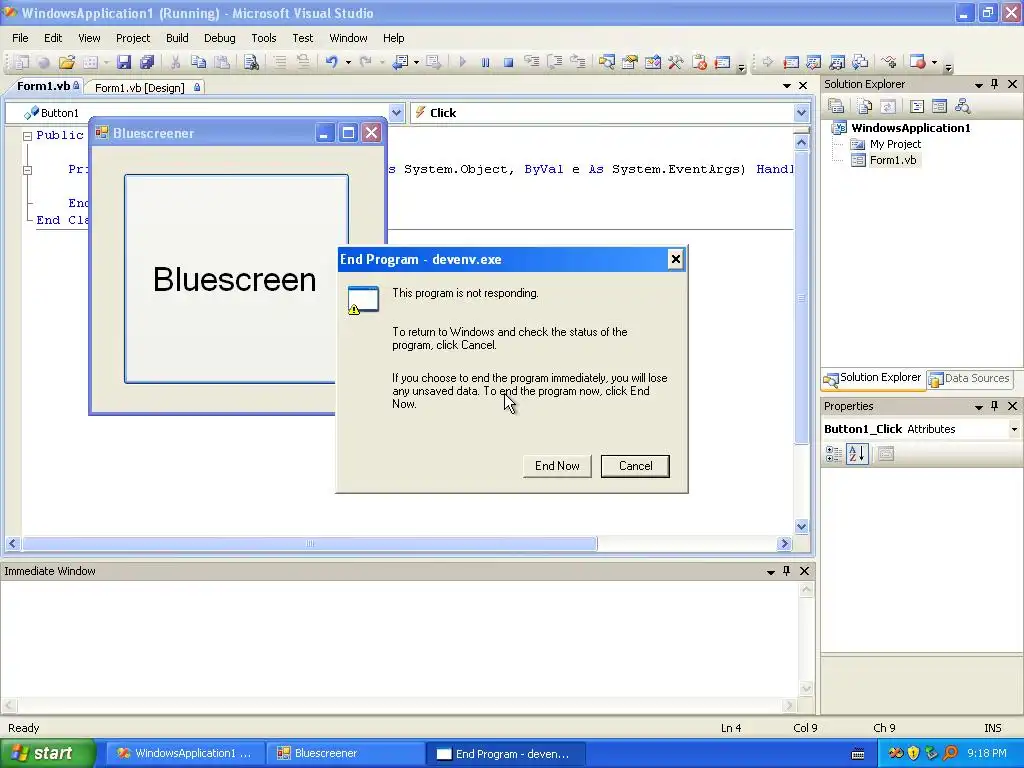Click the Stop Debugging square icon
This screenshot has width=1024, height=768.
tap(508, 62)
